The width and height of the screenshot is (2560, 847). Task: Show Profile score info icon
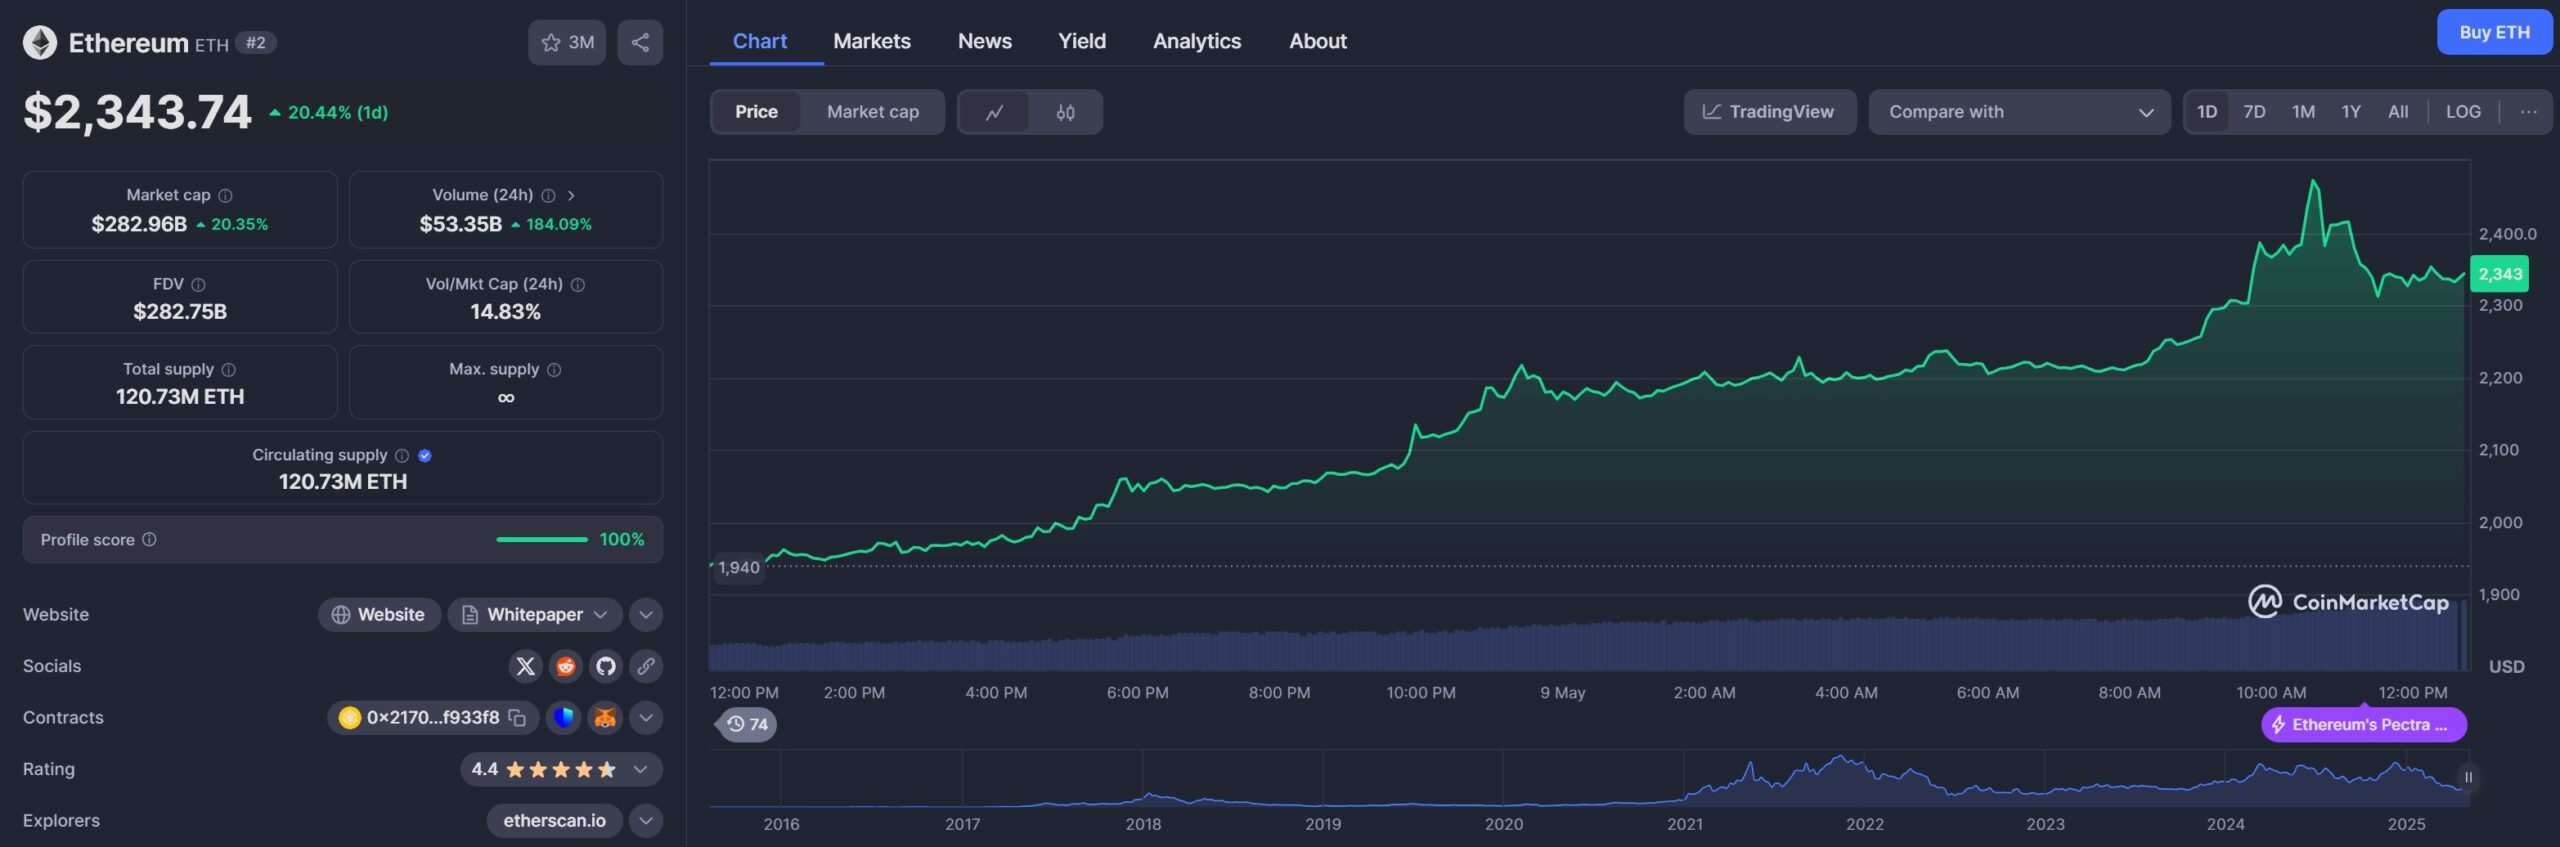(149, 540)
